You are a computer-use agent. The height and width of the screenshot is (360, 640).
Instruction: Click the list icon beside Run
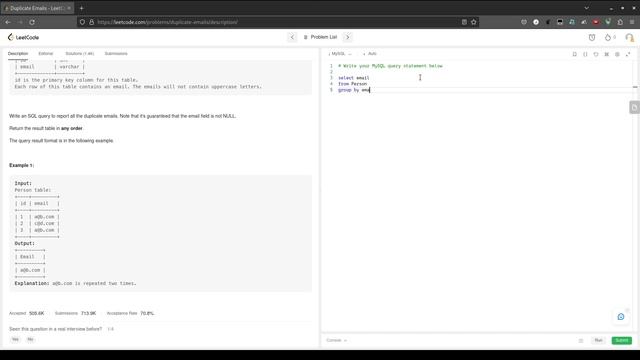pyautogui.click(x=581, y=340)
